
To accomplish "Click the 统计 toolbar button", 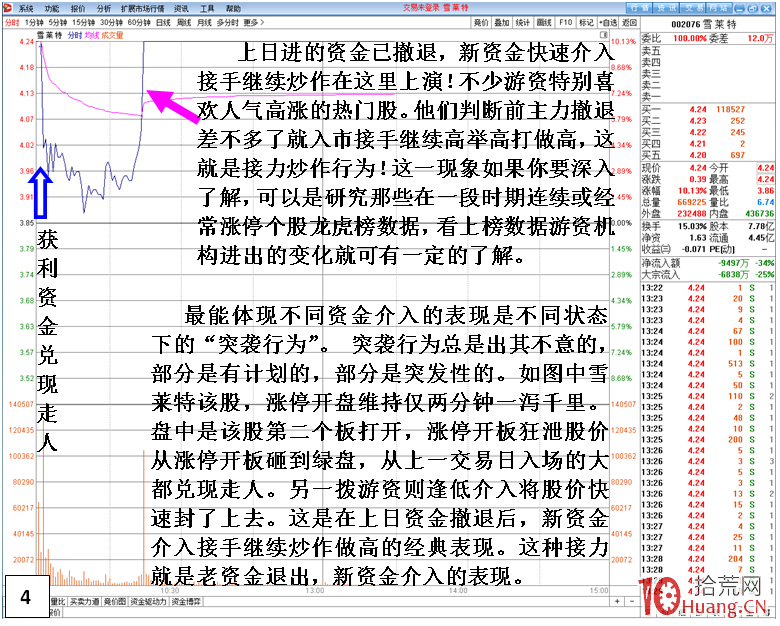I will pyautogui.click(x=522, y=22).
